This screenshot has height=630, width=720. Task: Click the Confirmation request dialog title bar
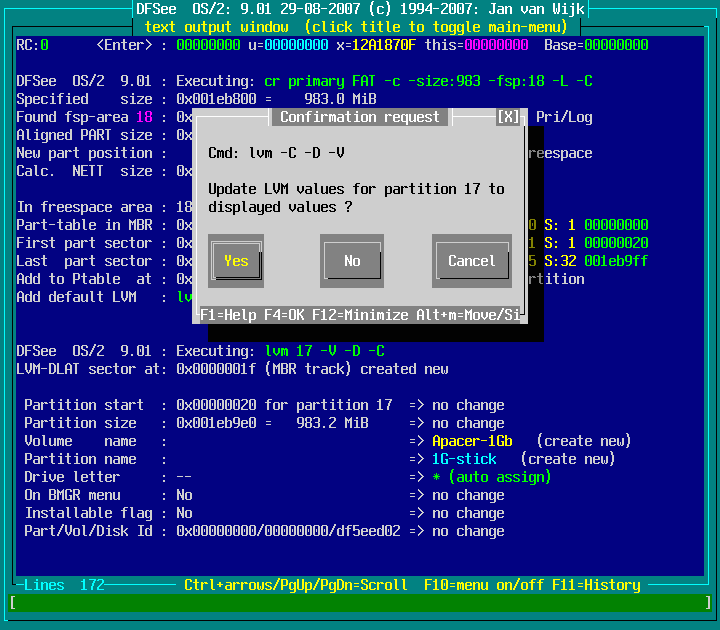(359, 117)
